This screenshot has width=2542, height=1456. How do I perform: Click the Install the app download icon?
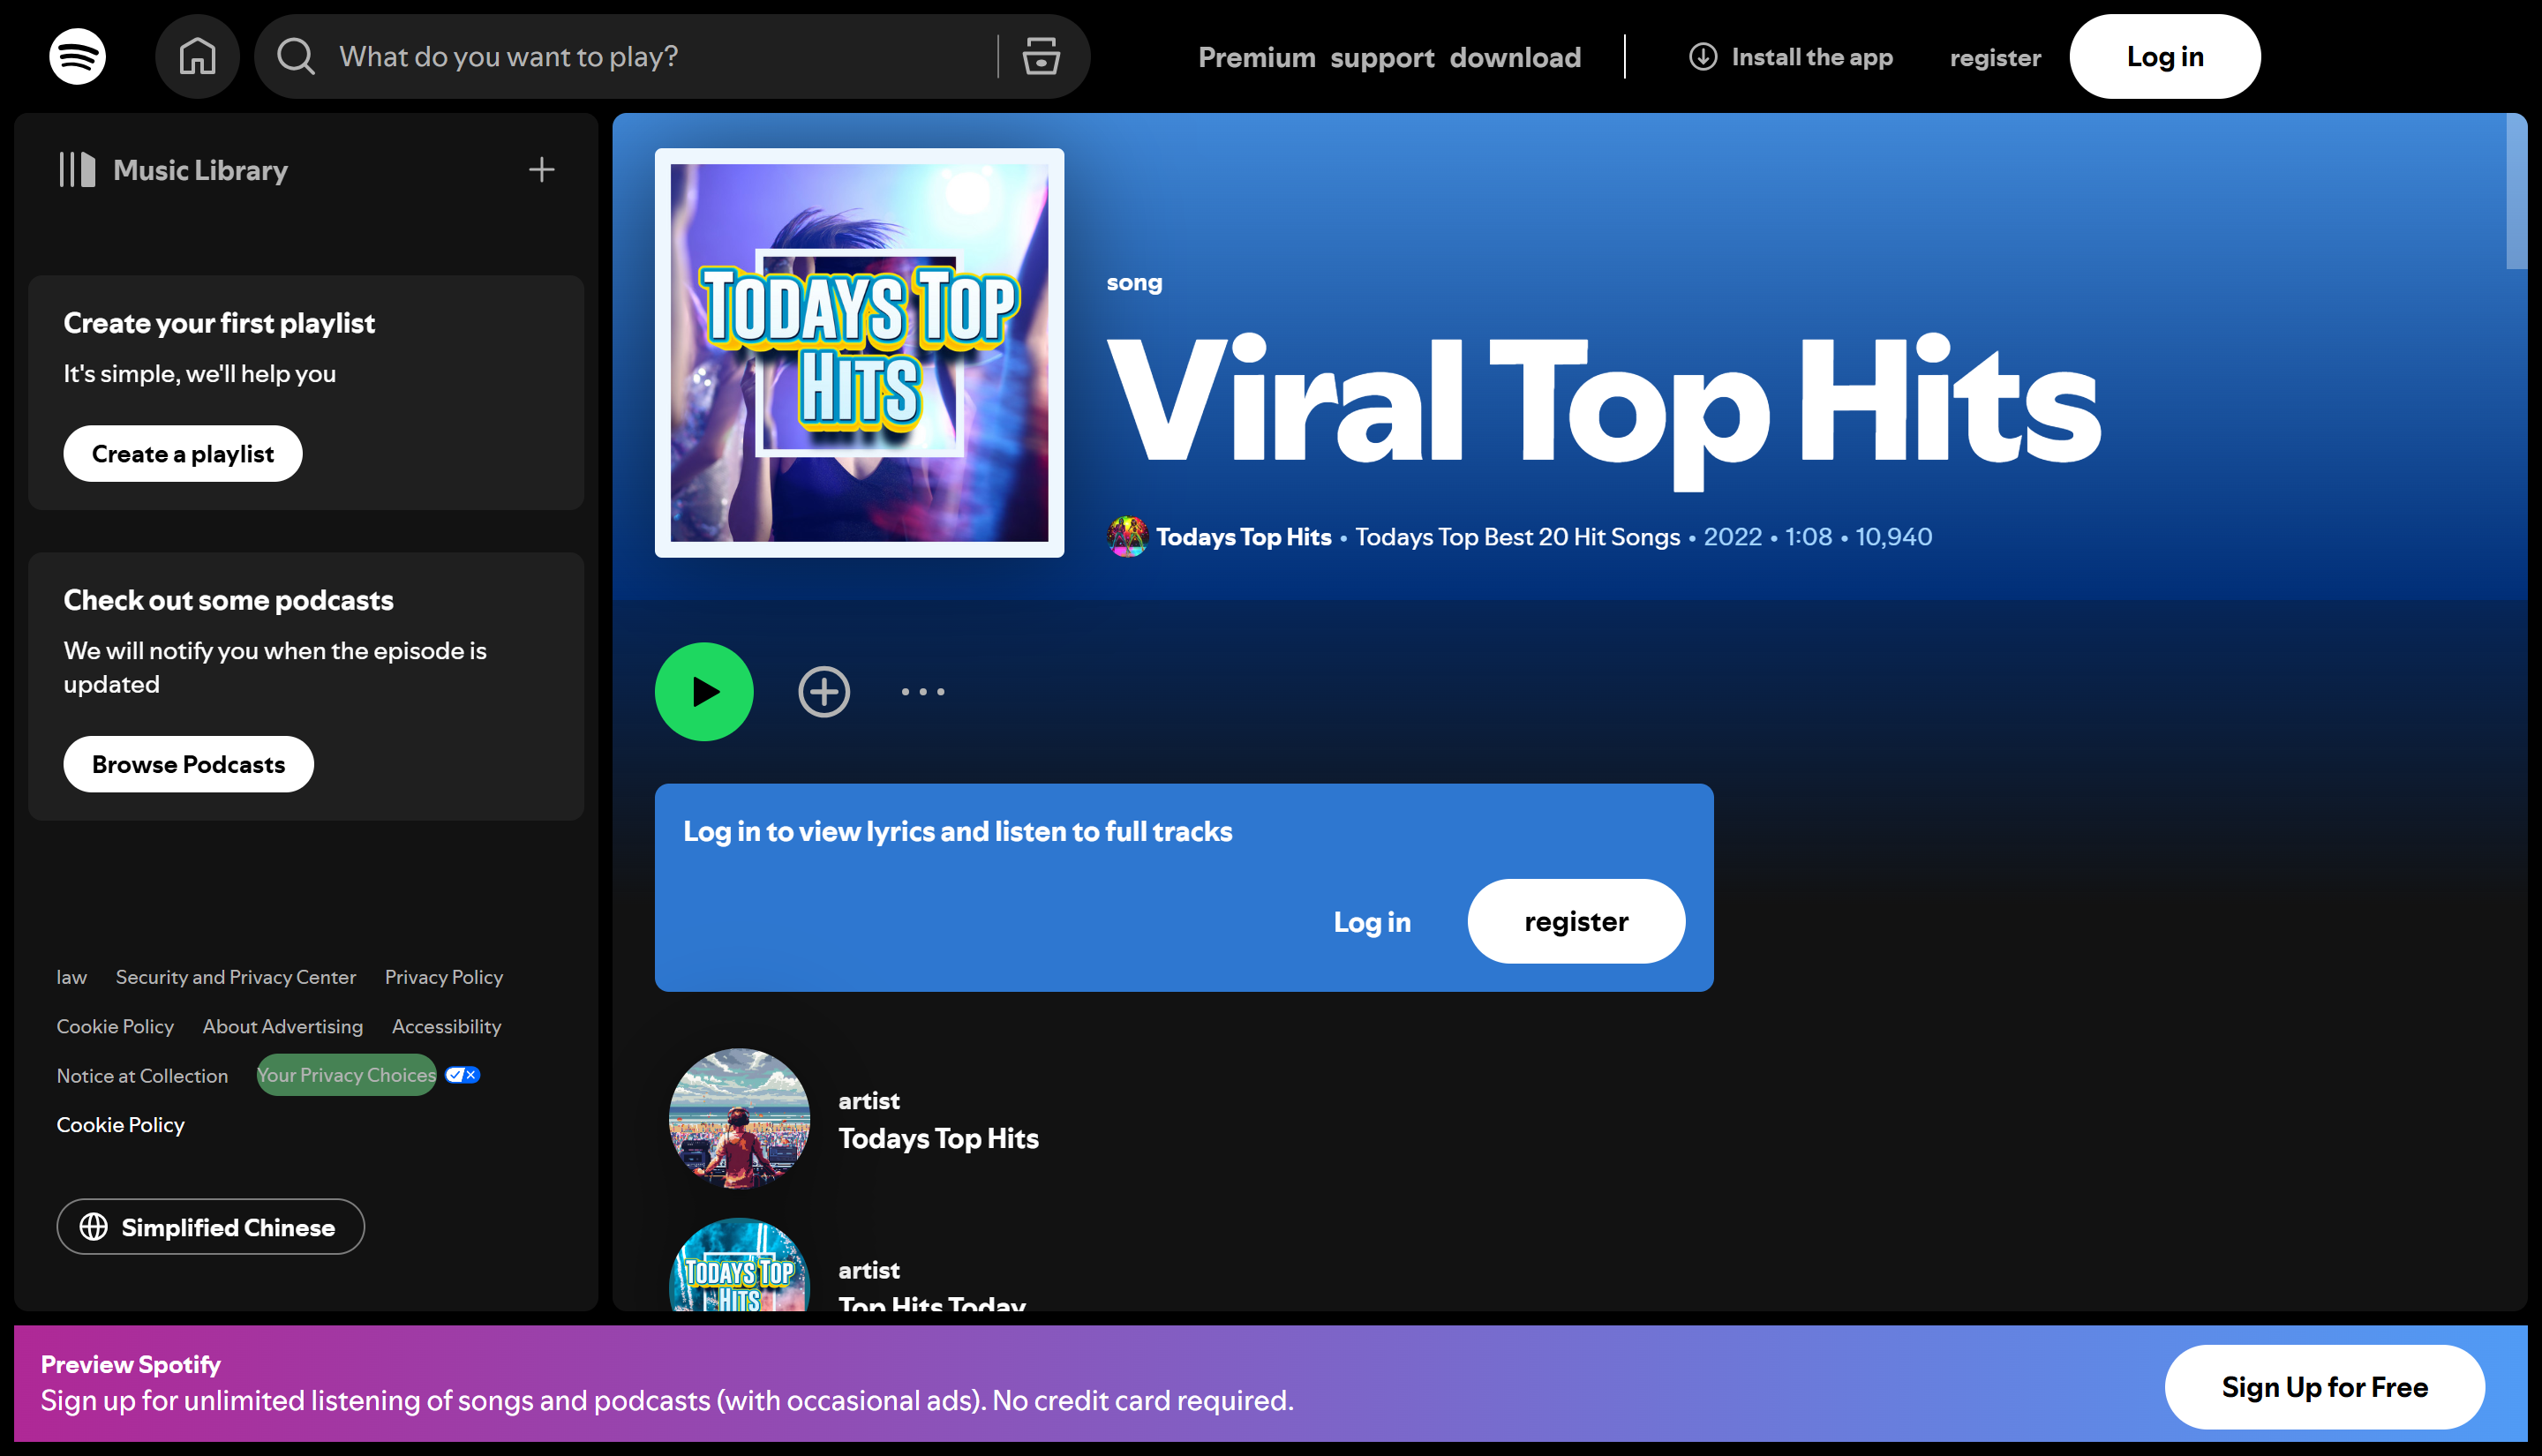(1703, 57)
